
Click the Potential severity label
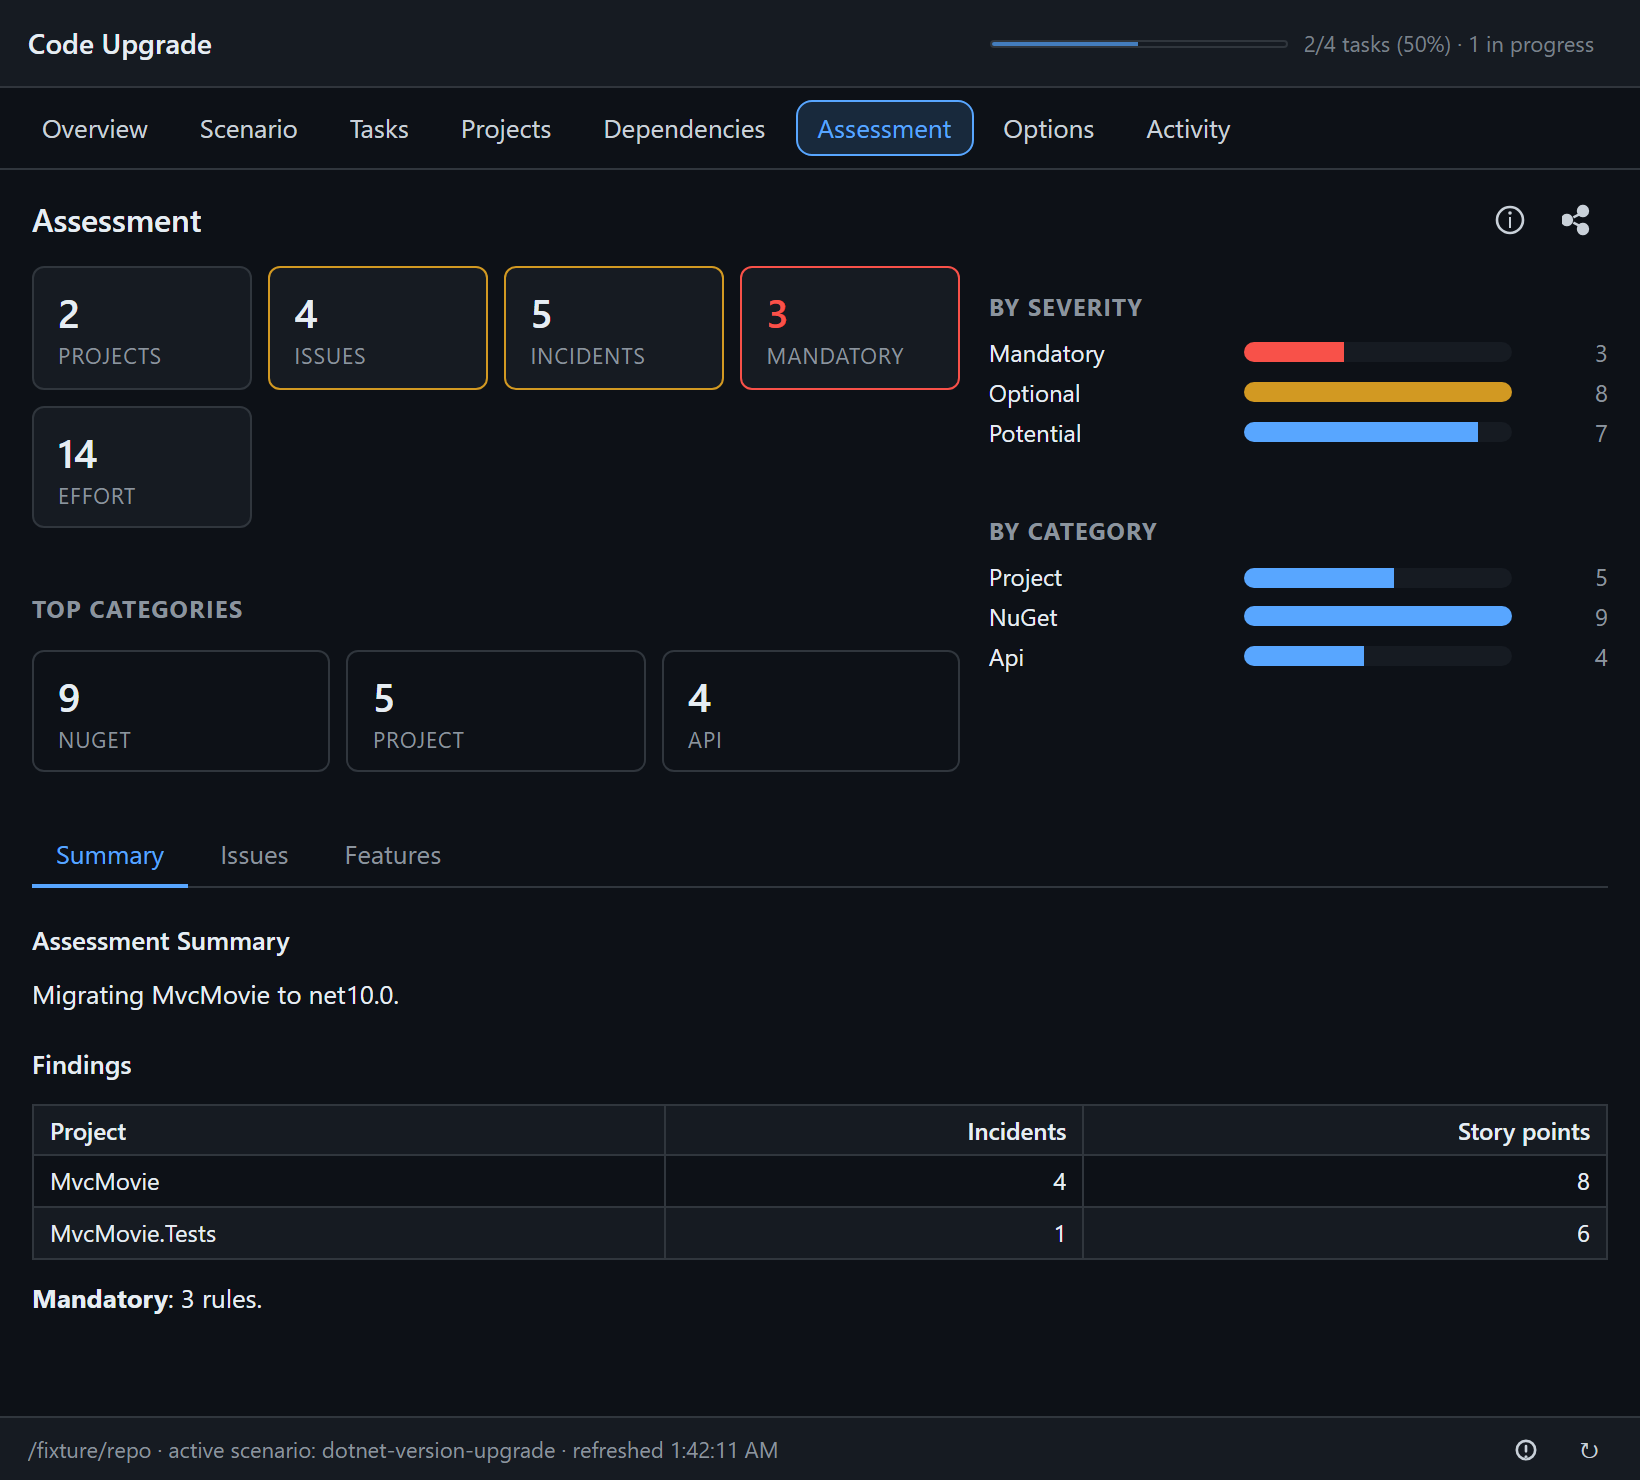tap(1034, 434)
